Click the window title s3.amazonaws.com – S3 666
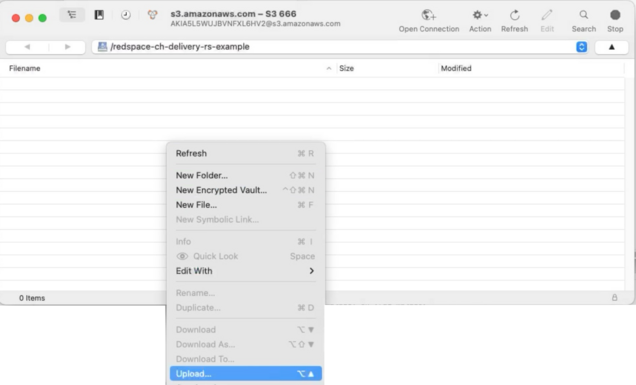Screen dimensions: 636x385 [x=233, y=14]
